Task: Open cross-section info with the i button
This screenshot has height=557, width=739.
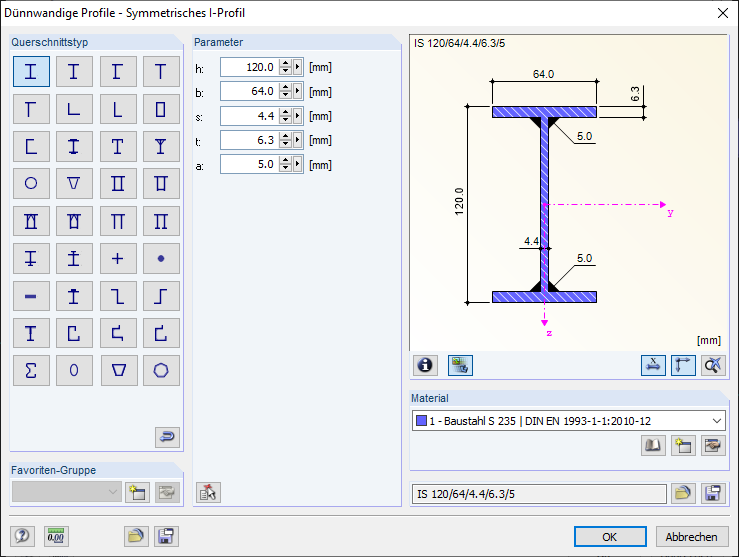Action: tap(425, 365)
